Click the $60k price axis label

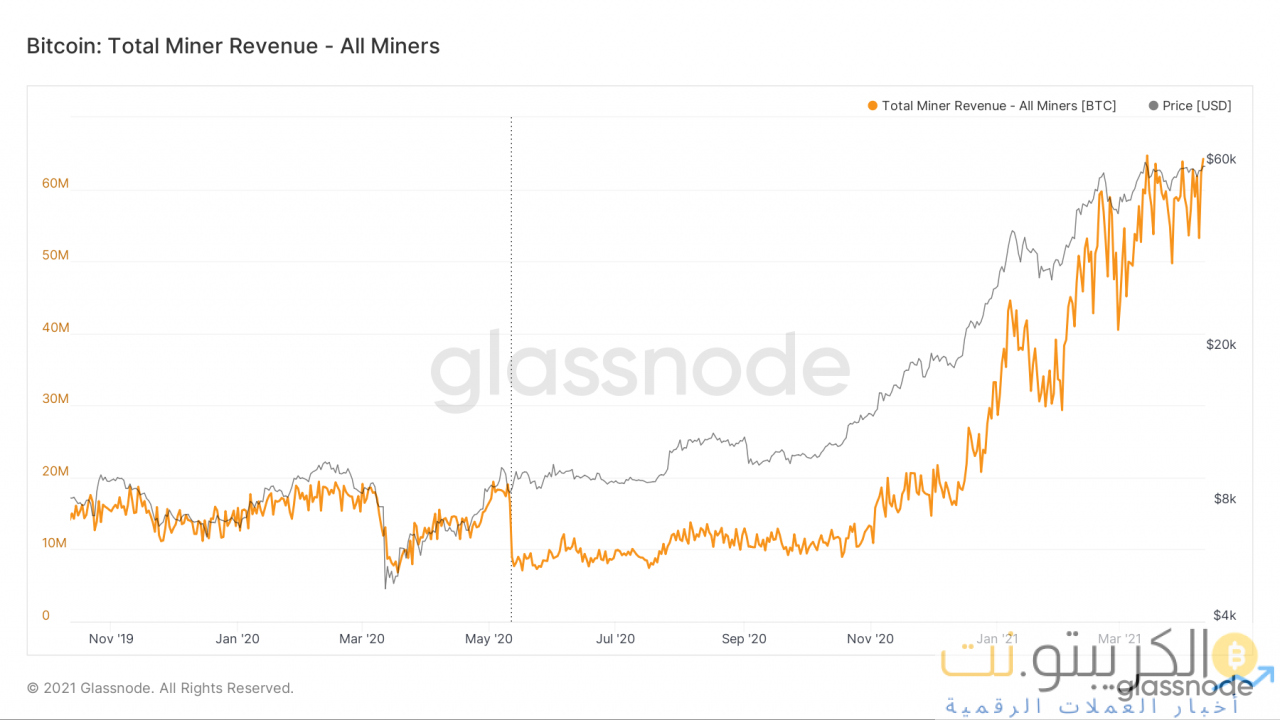click(1221, 159)
